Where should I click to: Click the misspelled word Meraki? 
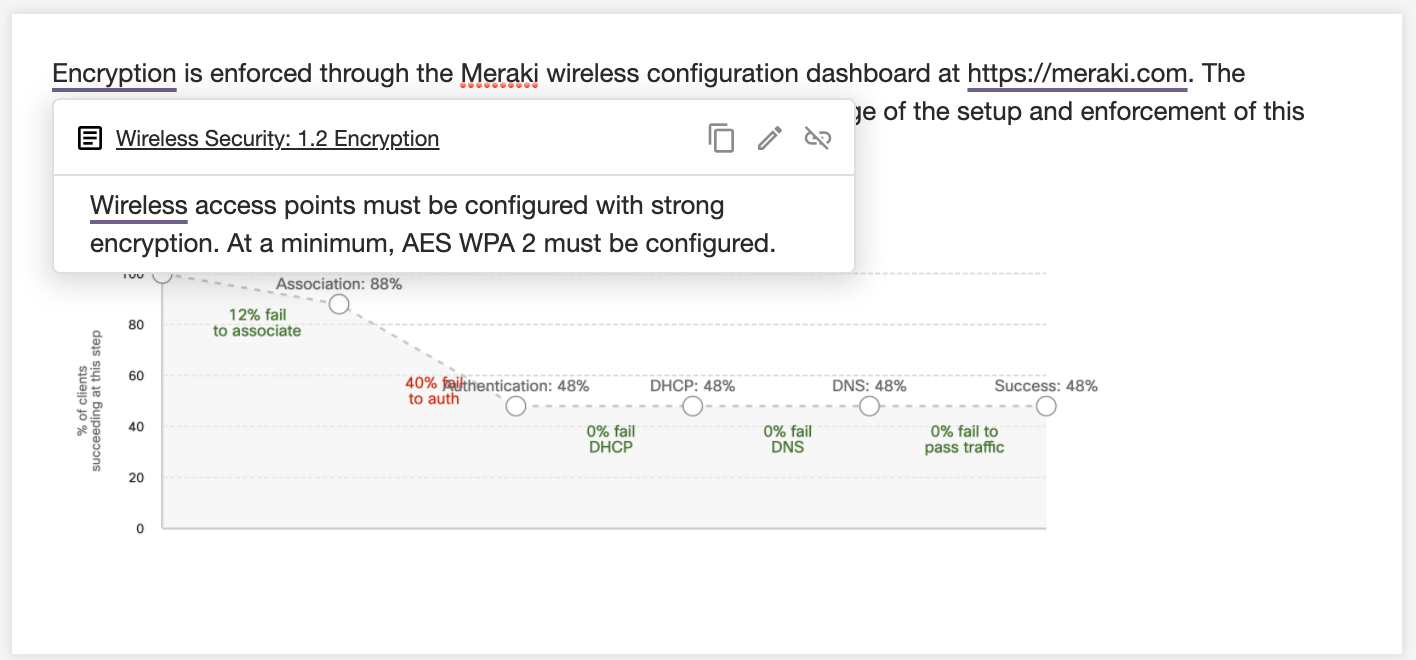(499, 73)
